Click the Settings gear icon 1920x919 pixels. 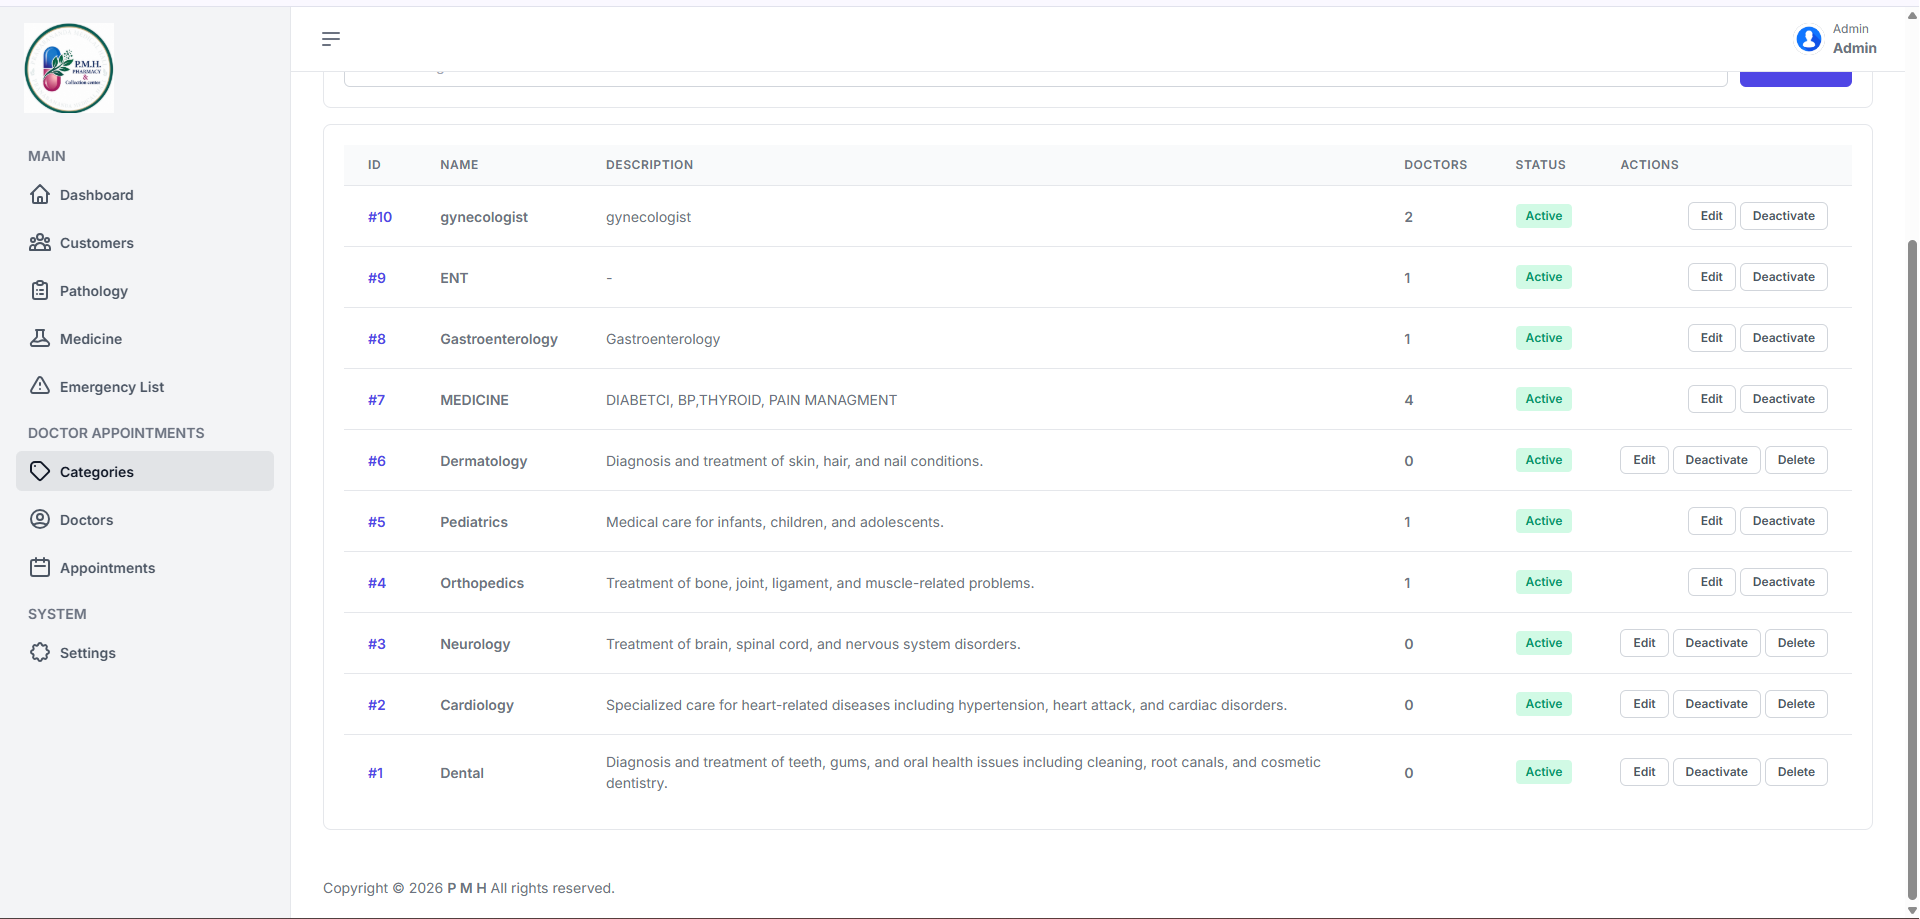[40, 652]
